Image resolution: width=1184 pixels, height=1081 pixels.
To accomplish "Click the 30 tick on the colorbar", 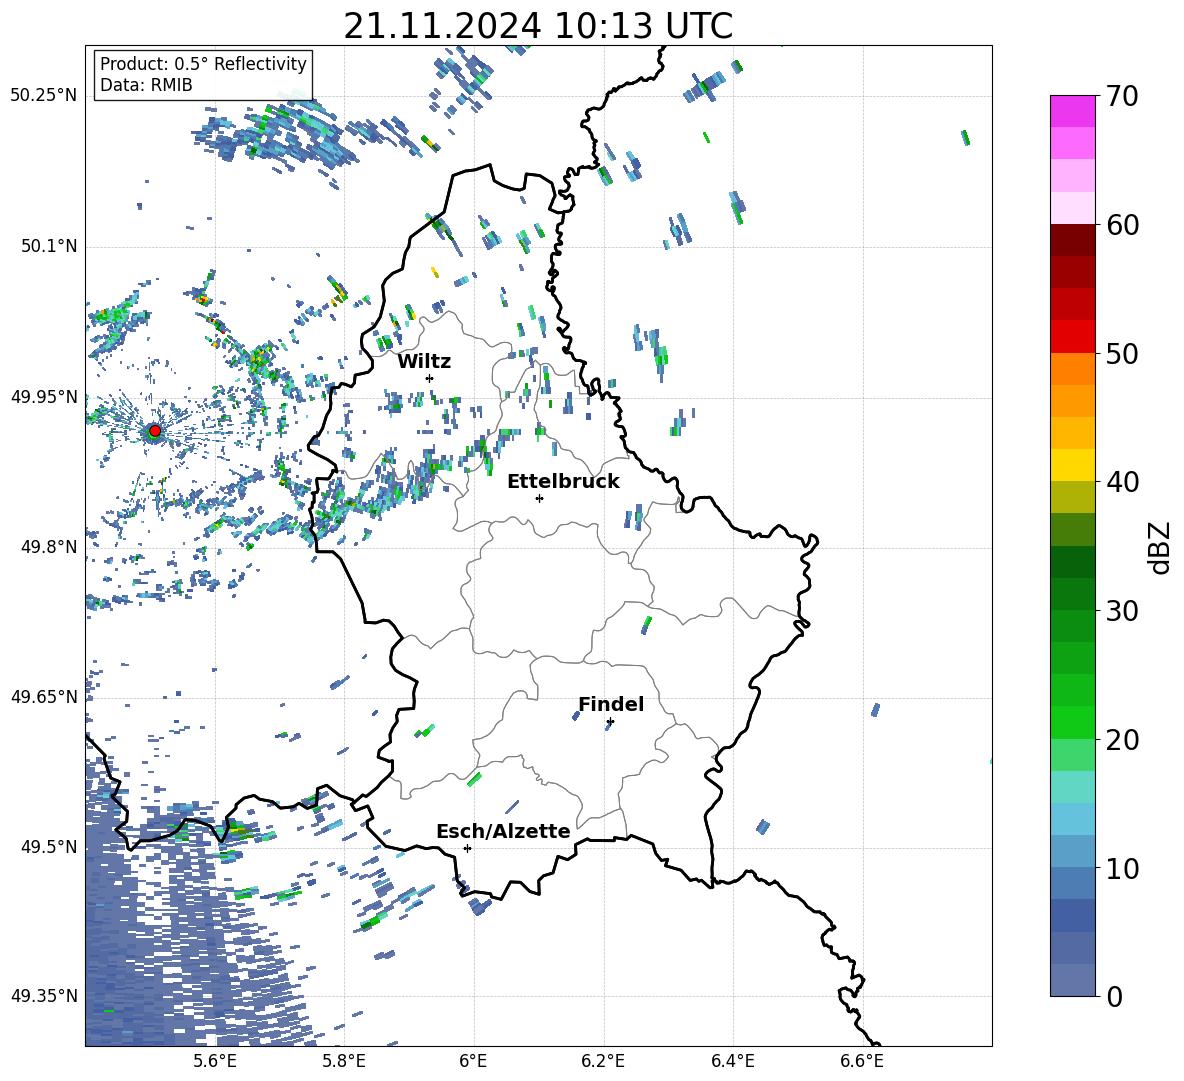I will click(x=1122, y=611).
